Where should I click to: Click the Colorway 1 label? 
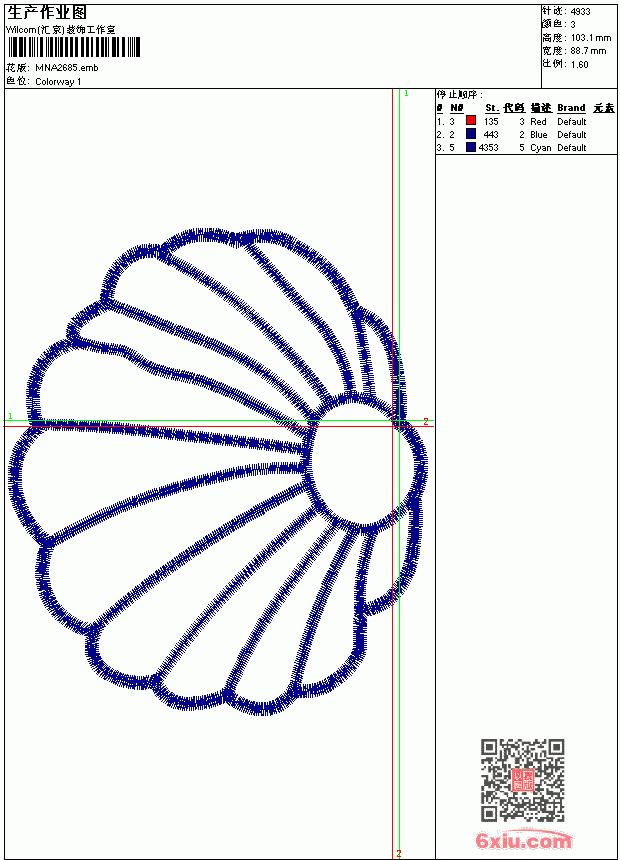58,81
